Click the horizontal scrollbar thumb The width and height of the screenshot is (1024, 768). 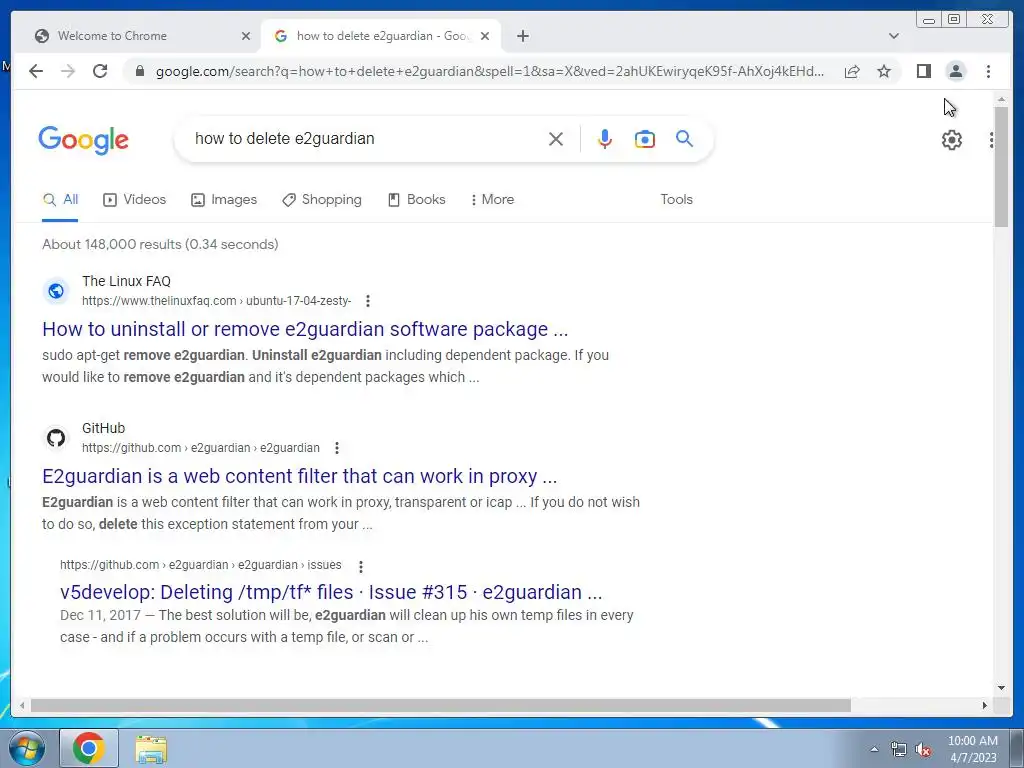[x=441, y=705]
